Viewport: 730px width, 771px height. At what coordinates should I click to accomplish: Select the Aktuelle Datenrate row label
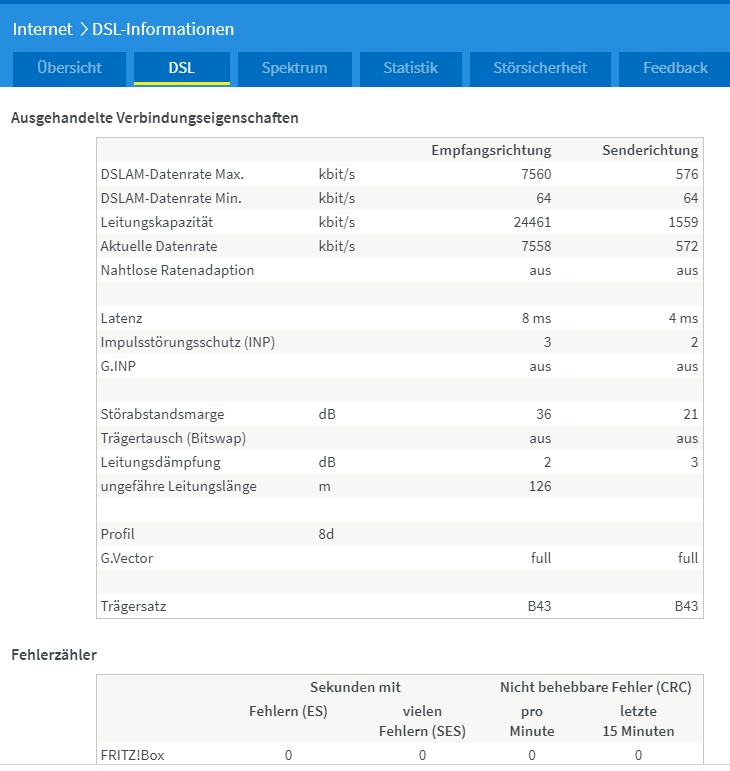pyautogui.click(x=159, y=246)
